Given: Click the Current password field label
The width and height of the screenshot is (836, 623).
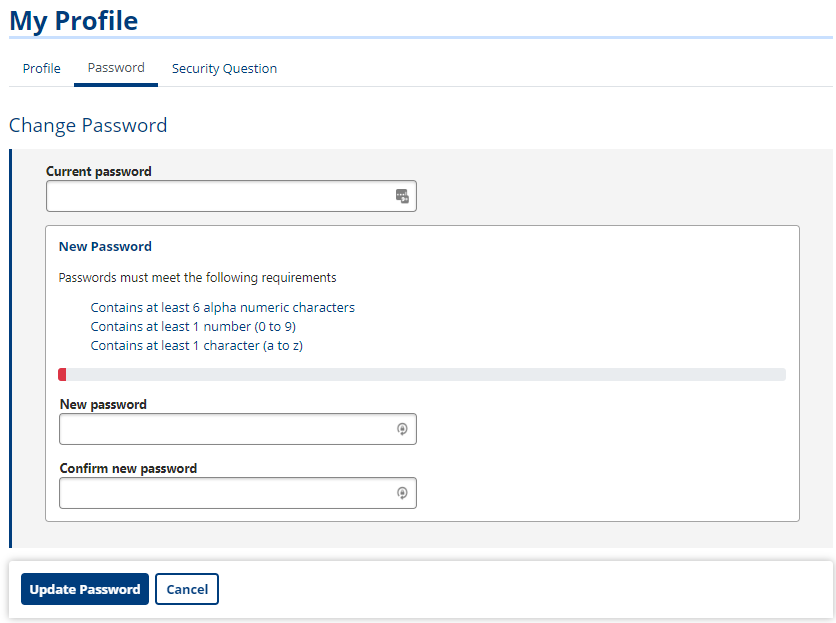Looking at the screenshot, I should tap(99, 171).
